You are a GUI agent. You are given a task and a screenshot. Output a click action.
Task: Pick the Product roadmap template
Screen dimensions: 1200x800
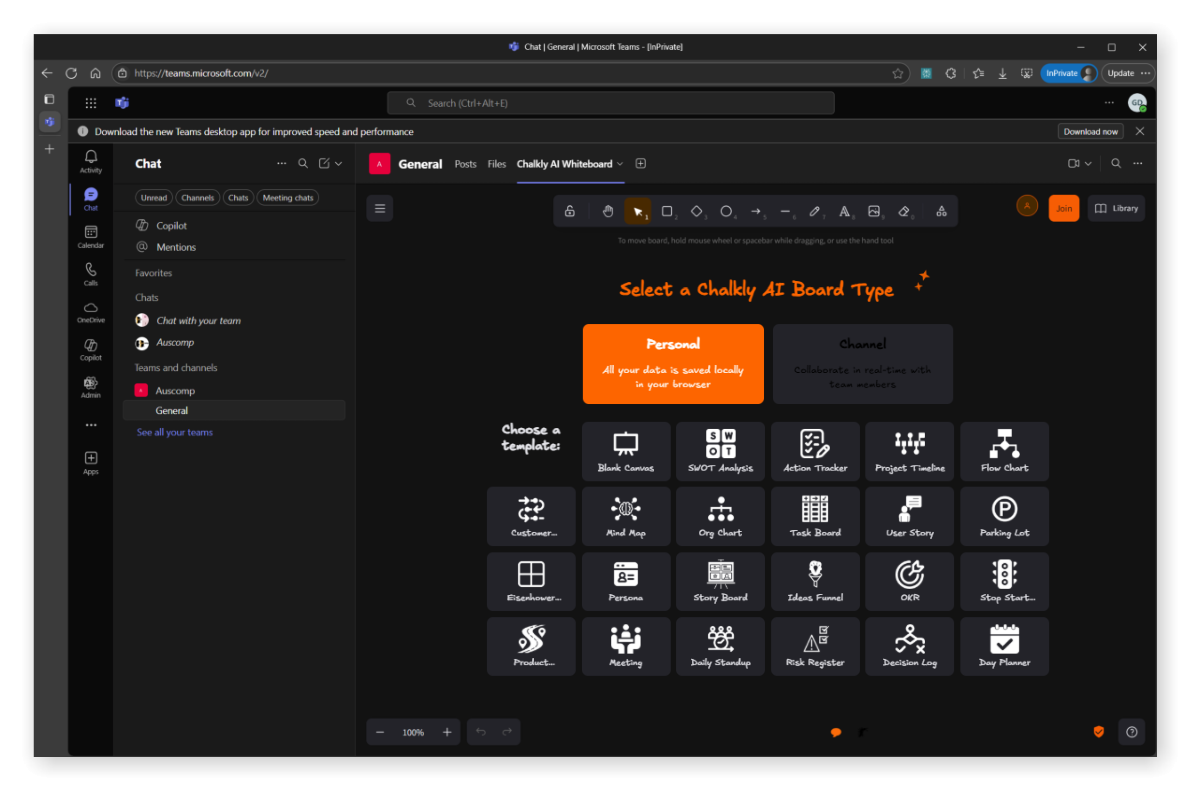(x=531, y=647)
